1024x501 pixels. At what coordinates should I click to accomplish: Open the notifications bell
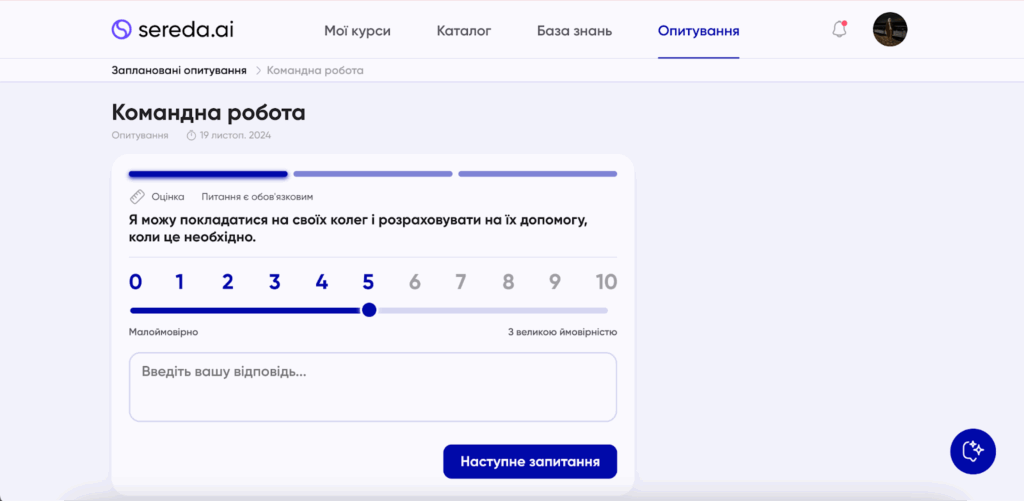pos(839,30)
